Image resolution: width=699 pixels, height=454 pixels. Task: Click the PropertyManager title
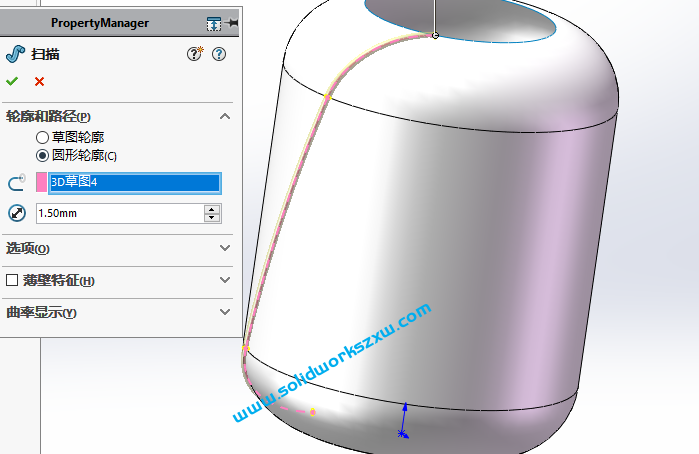[x=100, y=23]
